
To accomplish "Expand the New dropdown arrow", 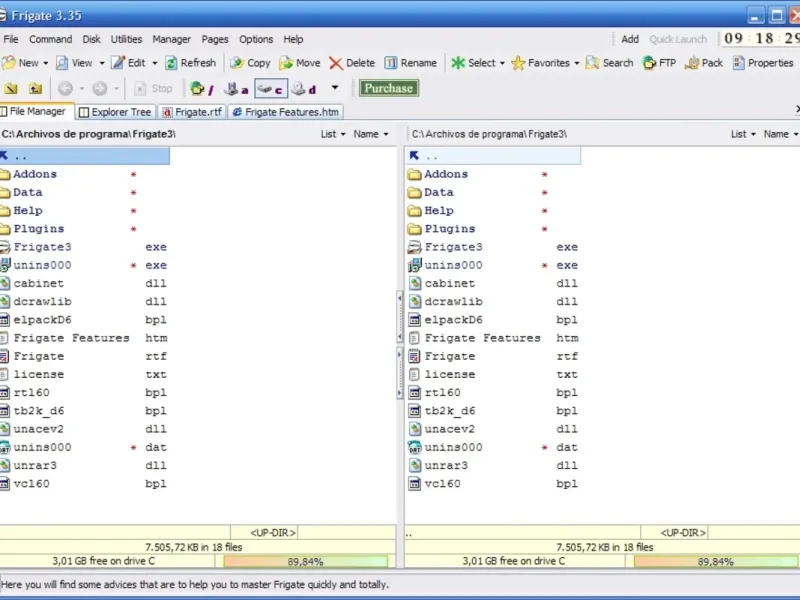I will (46, 63).
